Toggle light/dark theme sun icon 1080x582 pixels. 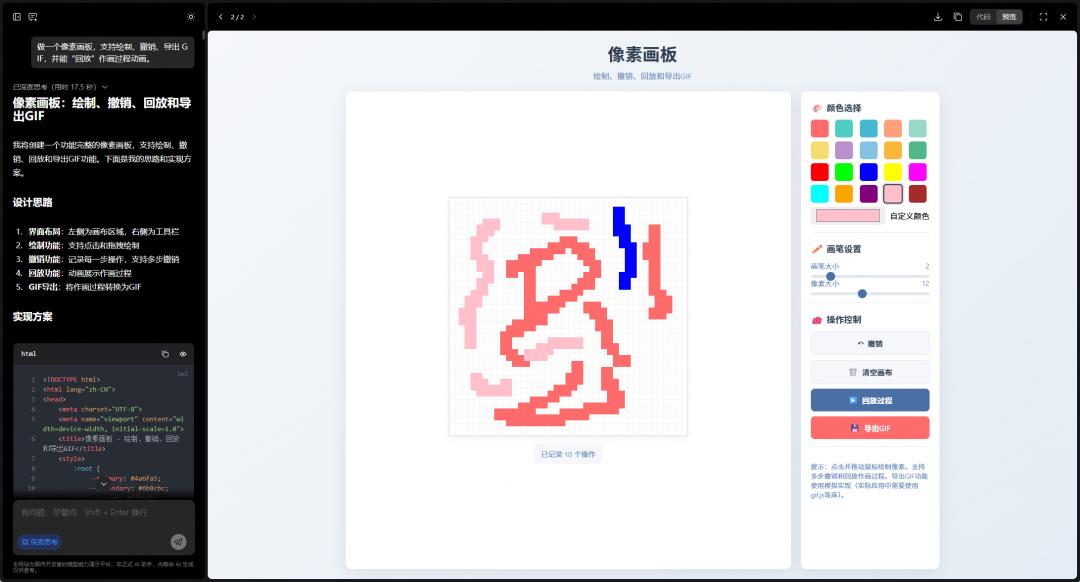191,17
